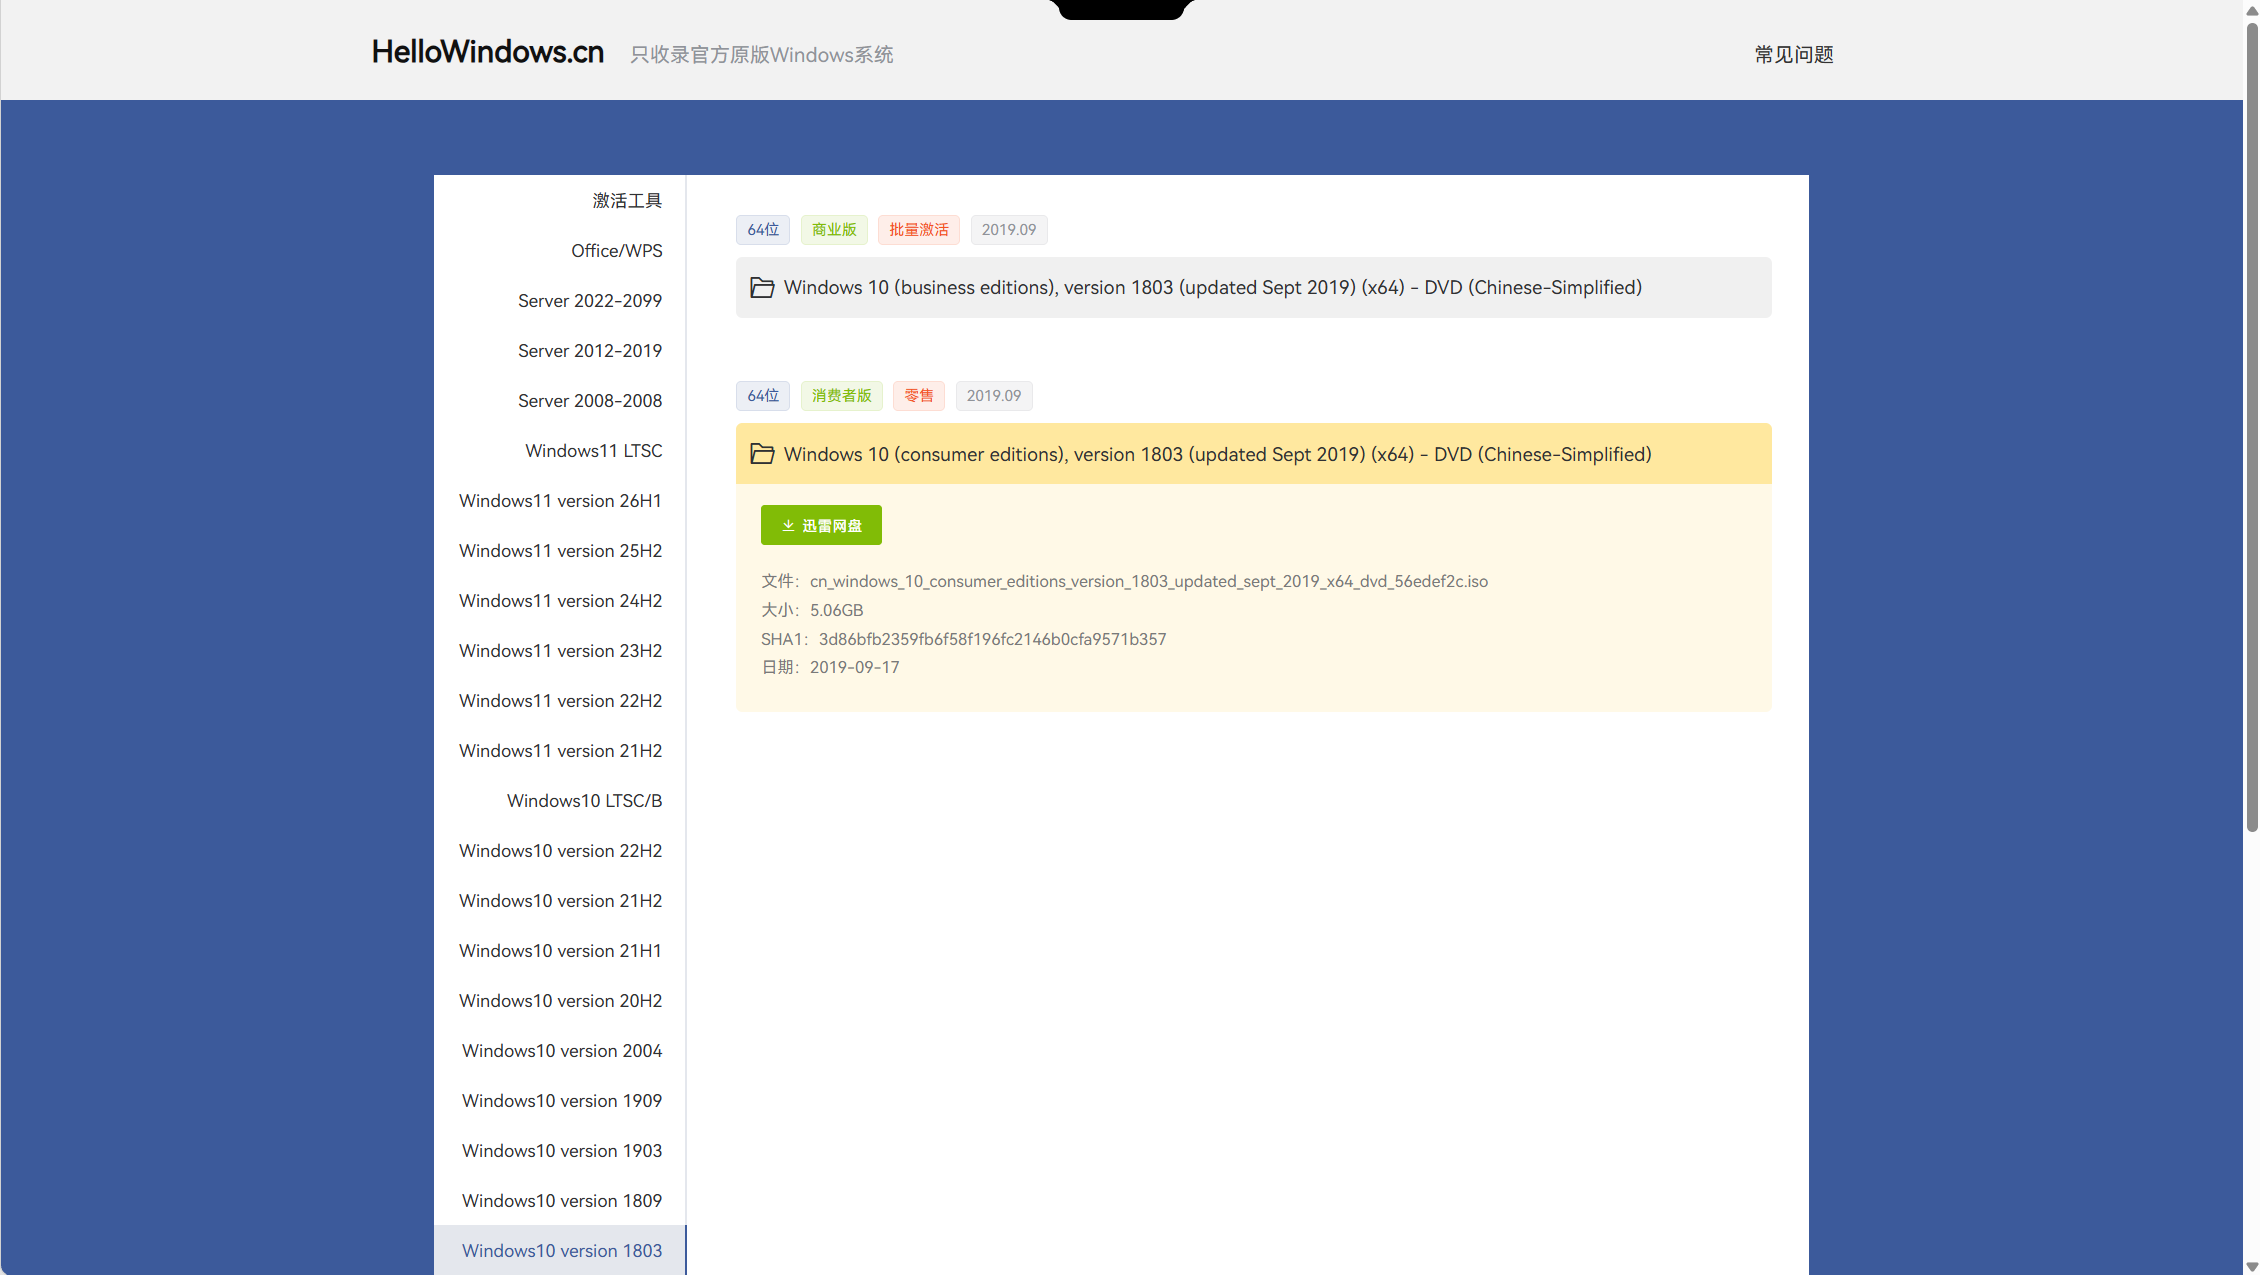Select Server 2008-2008 in the sidebar
This screenshot has height=1275, width=2260.
560,400
